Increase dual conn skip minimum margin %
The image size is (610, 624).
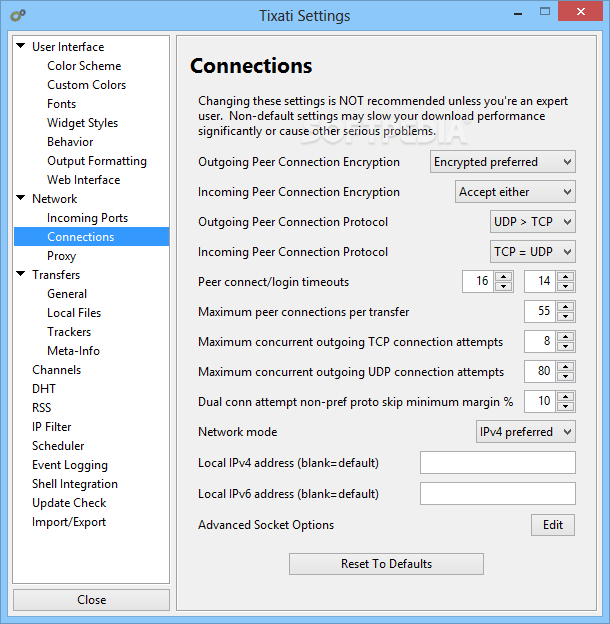coord(565,396)
